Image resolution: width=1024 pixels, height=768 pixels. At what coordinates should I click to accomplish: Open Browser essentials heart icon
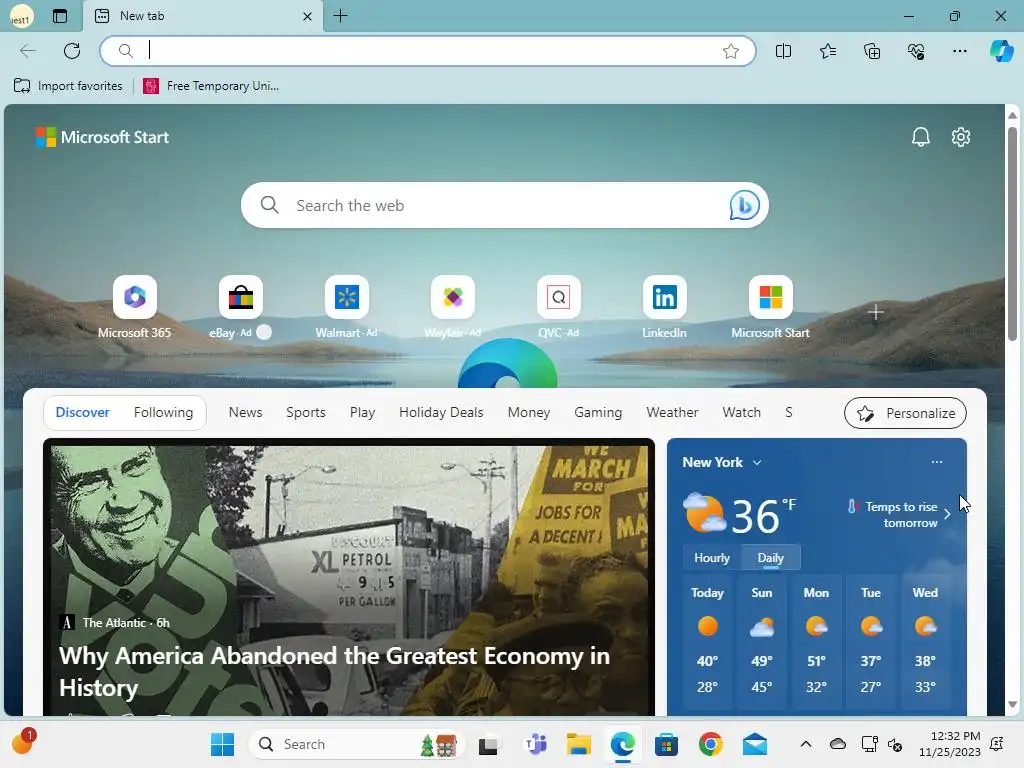pos(916,51)
